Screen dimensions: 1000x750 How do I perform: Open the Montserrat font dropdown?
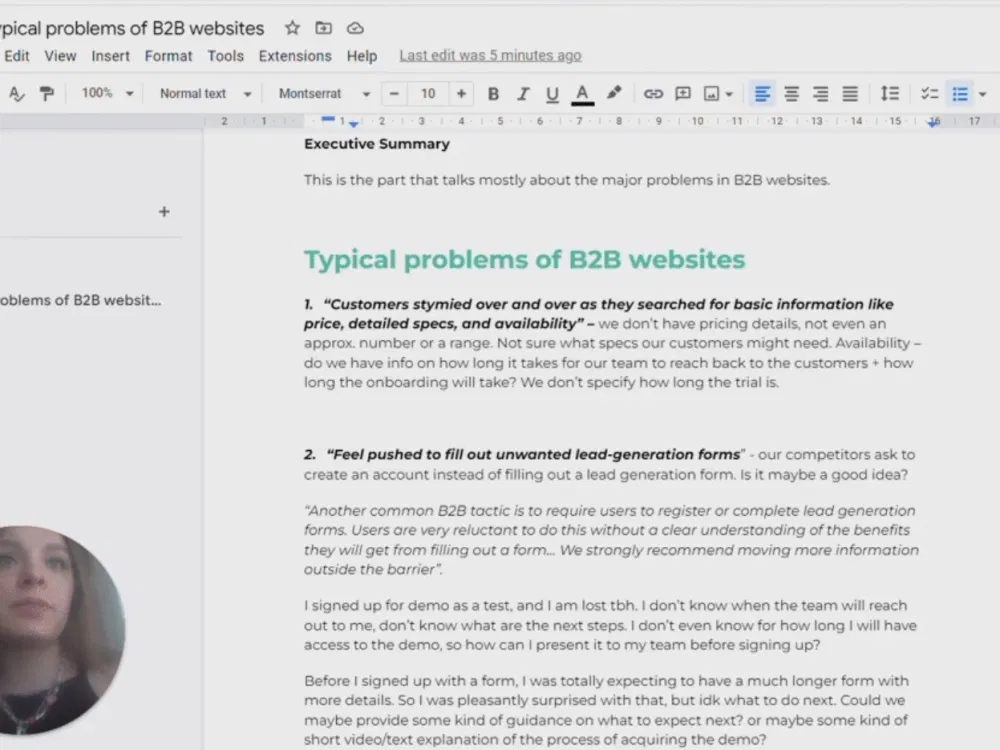(325, 94)
